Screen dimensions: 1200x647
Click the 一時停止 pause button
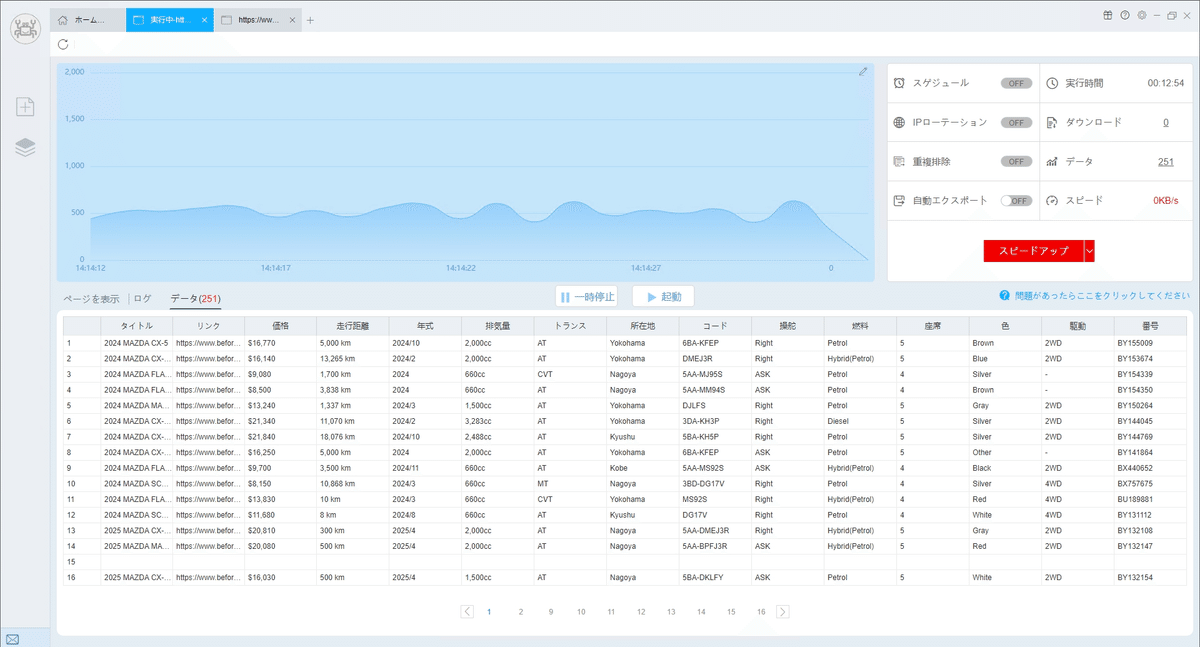click(x=587, y=296)
